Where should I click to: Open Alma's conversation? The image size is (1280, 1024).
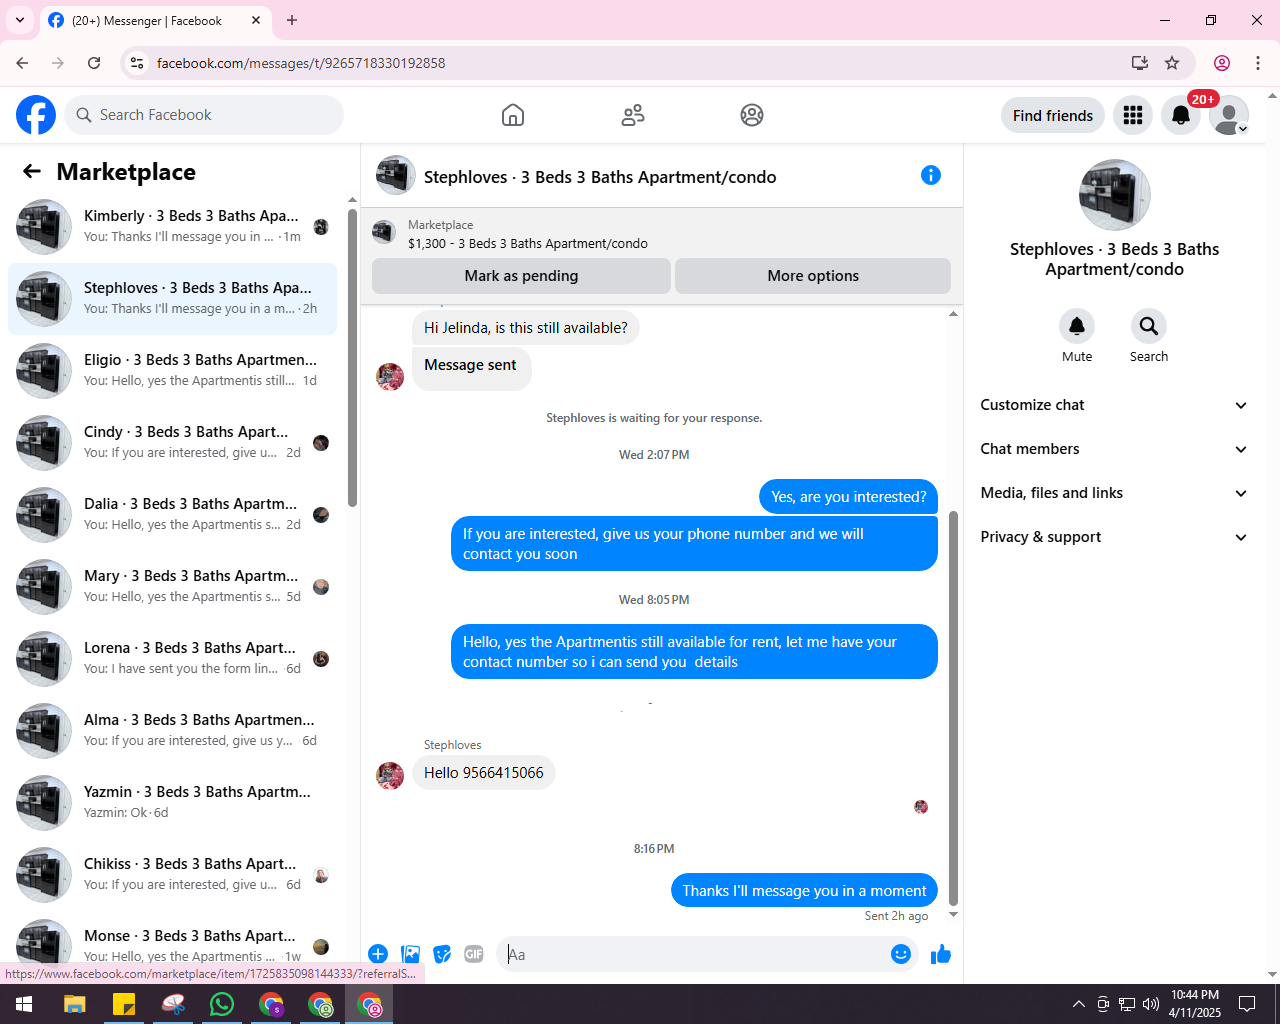172,731
